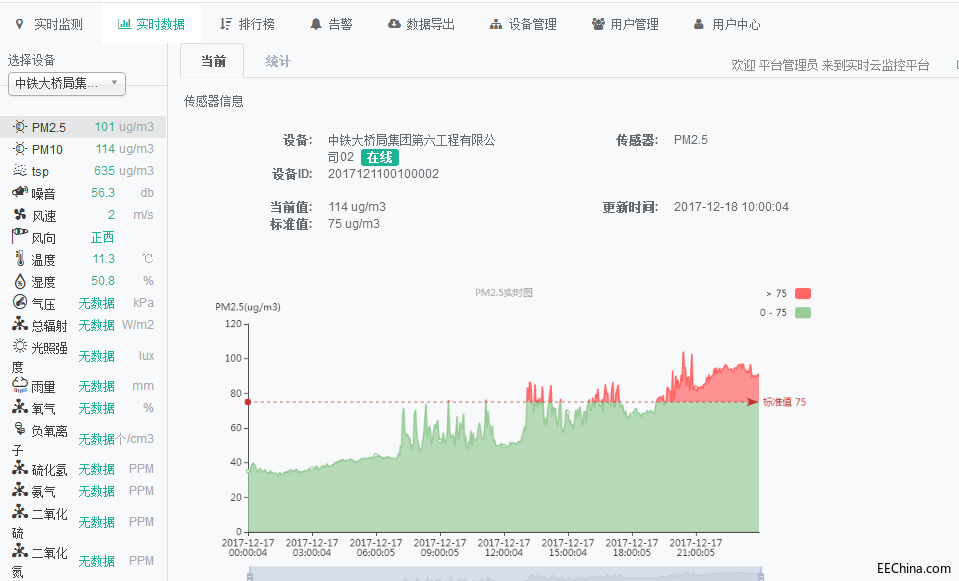
Task: Toggle the red '> 75' legend series
Action: pyautogui.click(x=803, y=293)
